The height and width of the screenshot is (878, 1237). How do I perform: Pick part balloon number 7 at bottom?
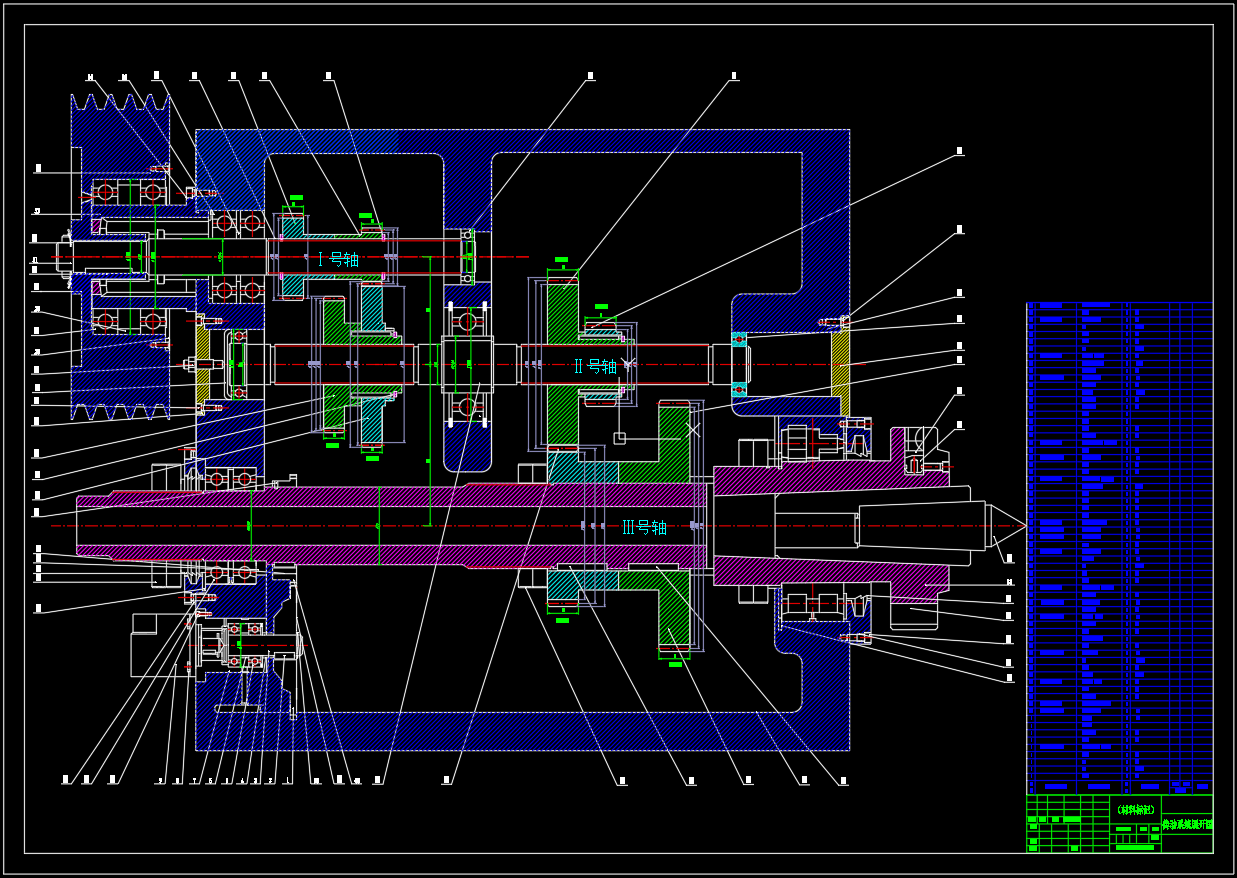(195, 780)
